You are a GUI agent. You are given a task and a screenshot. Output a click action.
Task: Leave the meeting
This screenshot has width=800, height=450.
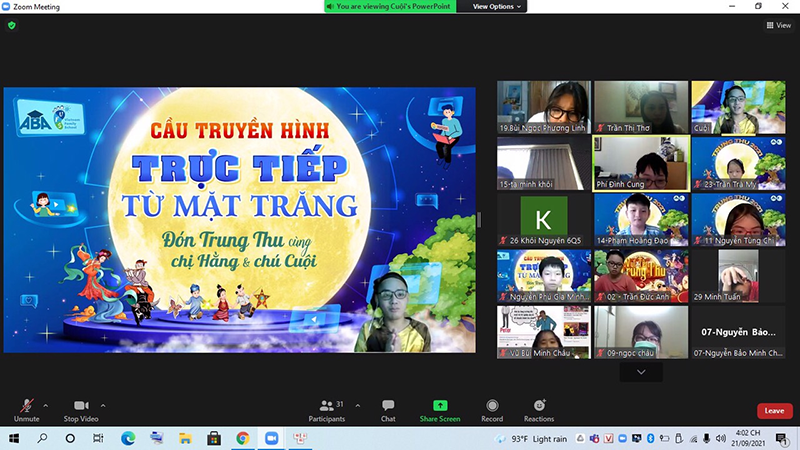click(774, 411)
